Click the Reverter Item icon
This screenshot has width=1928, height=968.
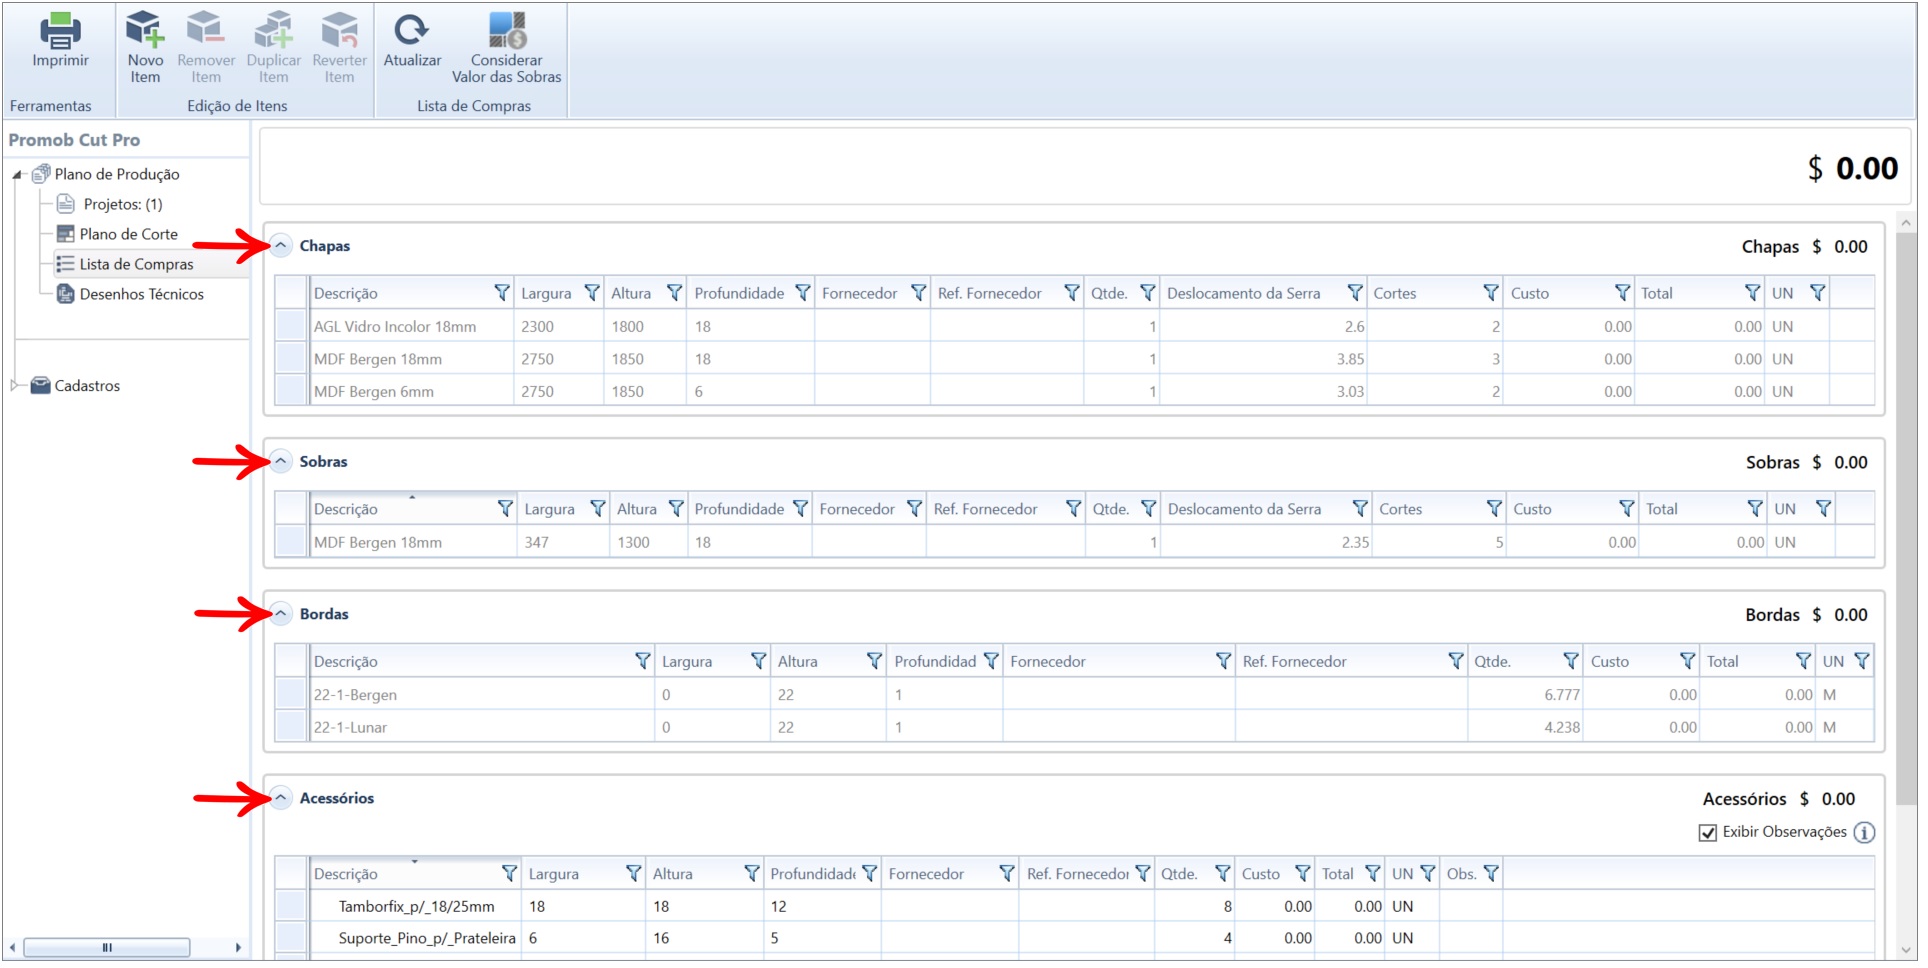[339, 30]
